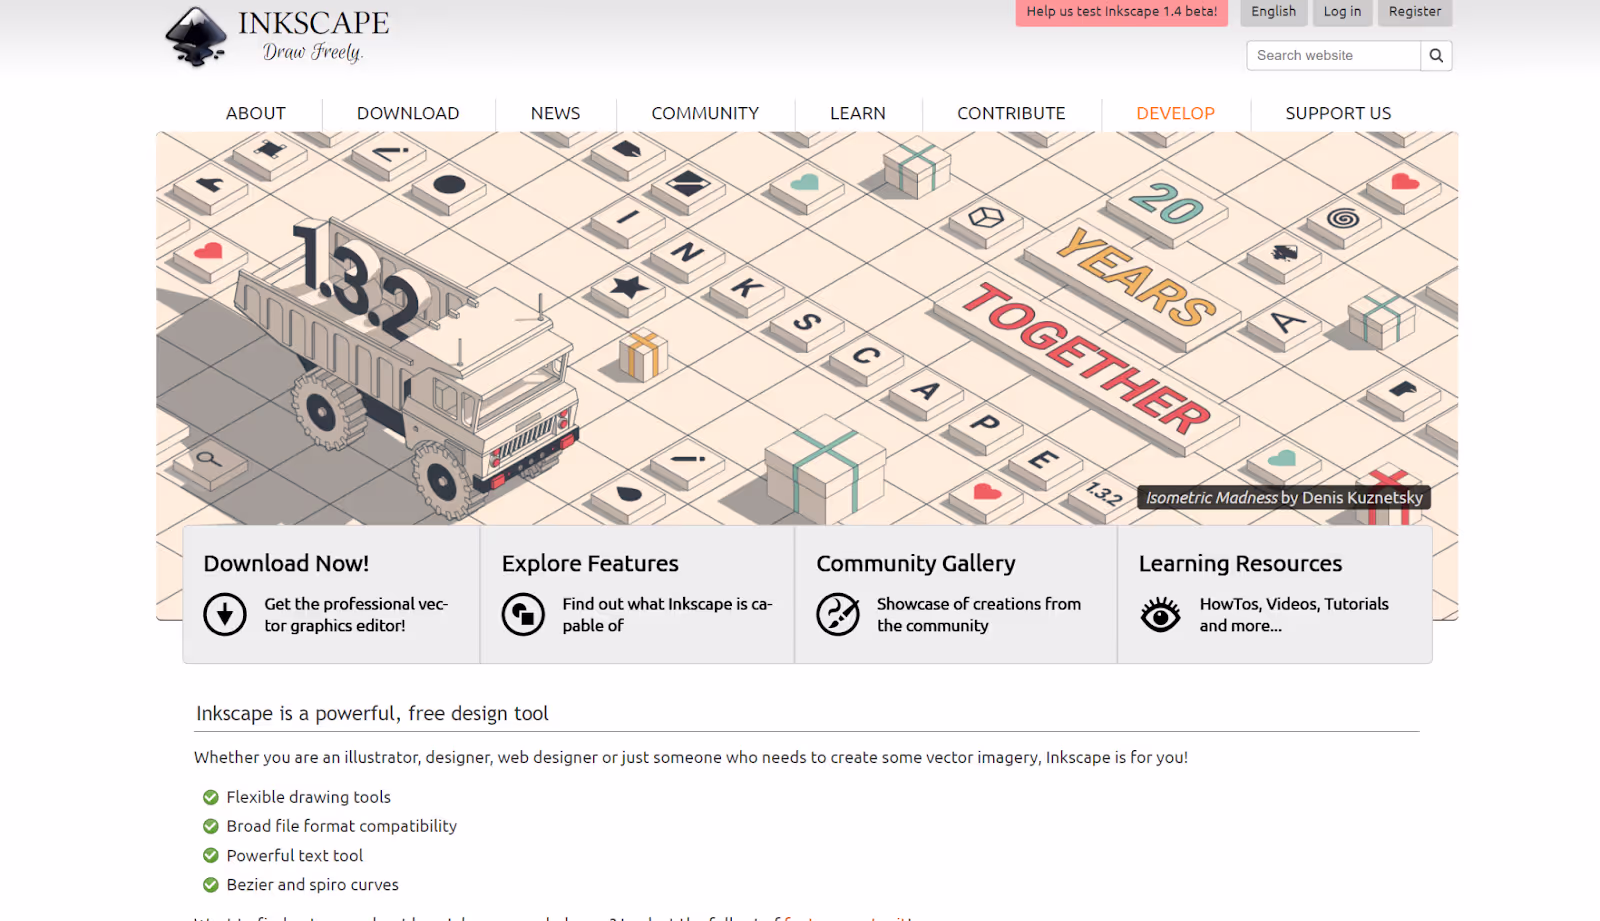Click the Learning Resources eye icon
The image size is (1600, 921).
1160,614
